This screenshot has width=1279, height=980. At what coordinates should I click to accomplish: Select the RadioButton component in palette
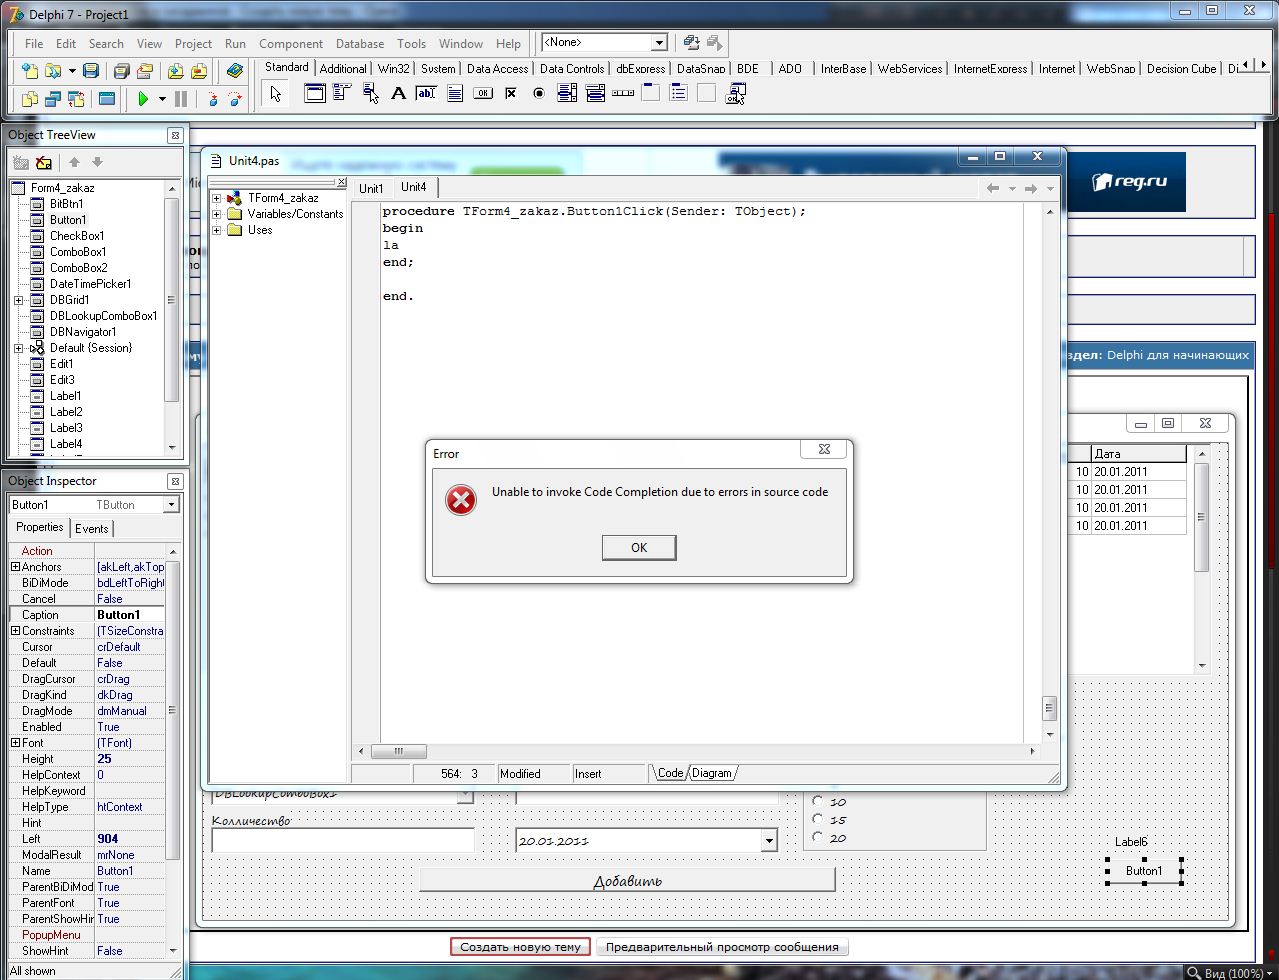pyautogui.click(x=539, y=94)
